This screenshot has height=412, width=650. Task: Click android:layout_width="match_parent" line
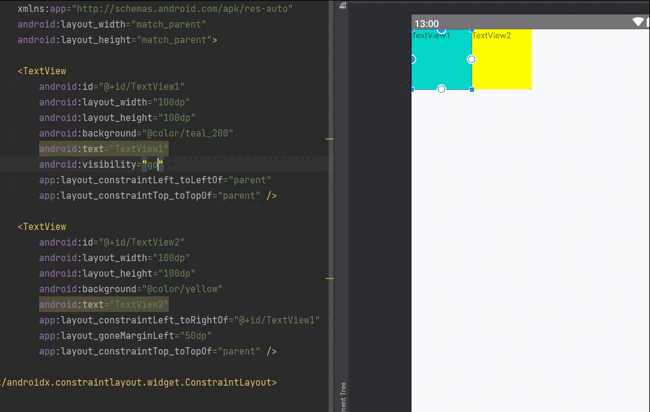point(112,24)
